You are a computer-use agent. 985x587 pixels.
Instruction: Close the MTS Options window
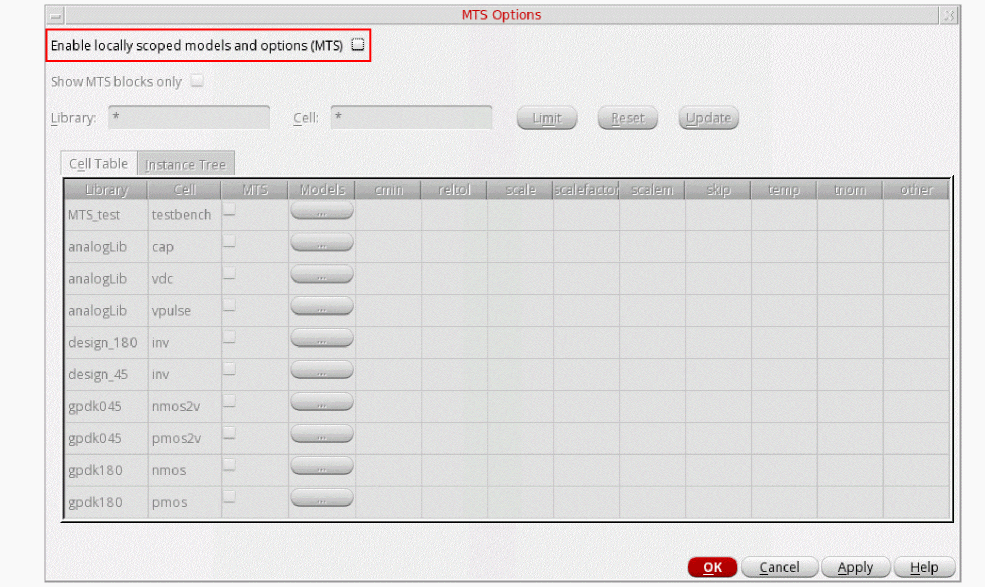(x=949, y=15)
